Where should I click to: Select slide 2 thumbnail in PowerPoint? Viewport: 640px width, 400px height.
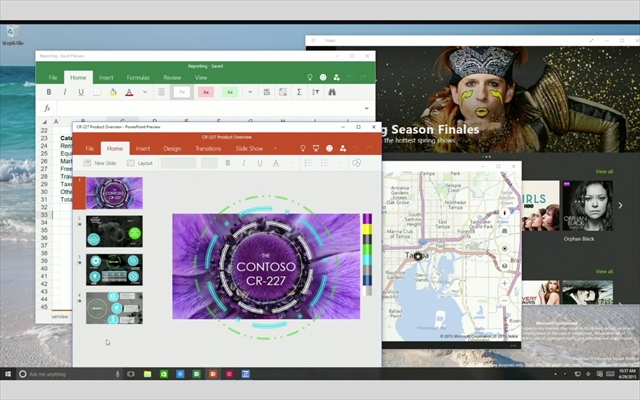(x=114, y=231)
